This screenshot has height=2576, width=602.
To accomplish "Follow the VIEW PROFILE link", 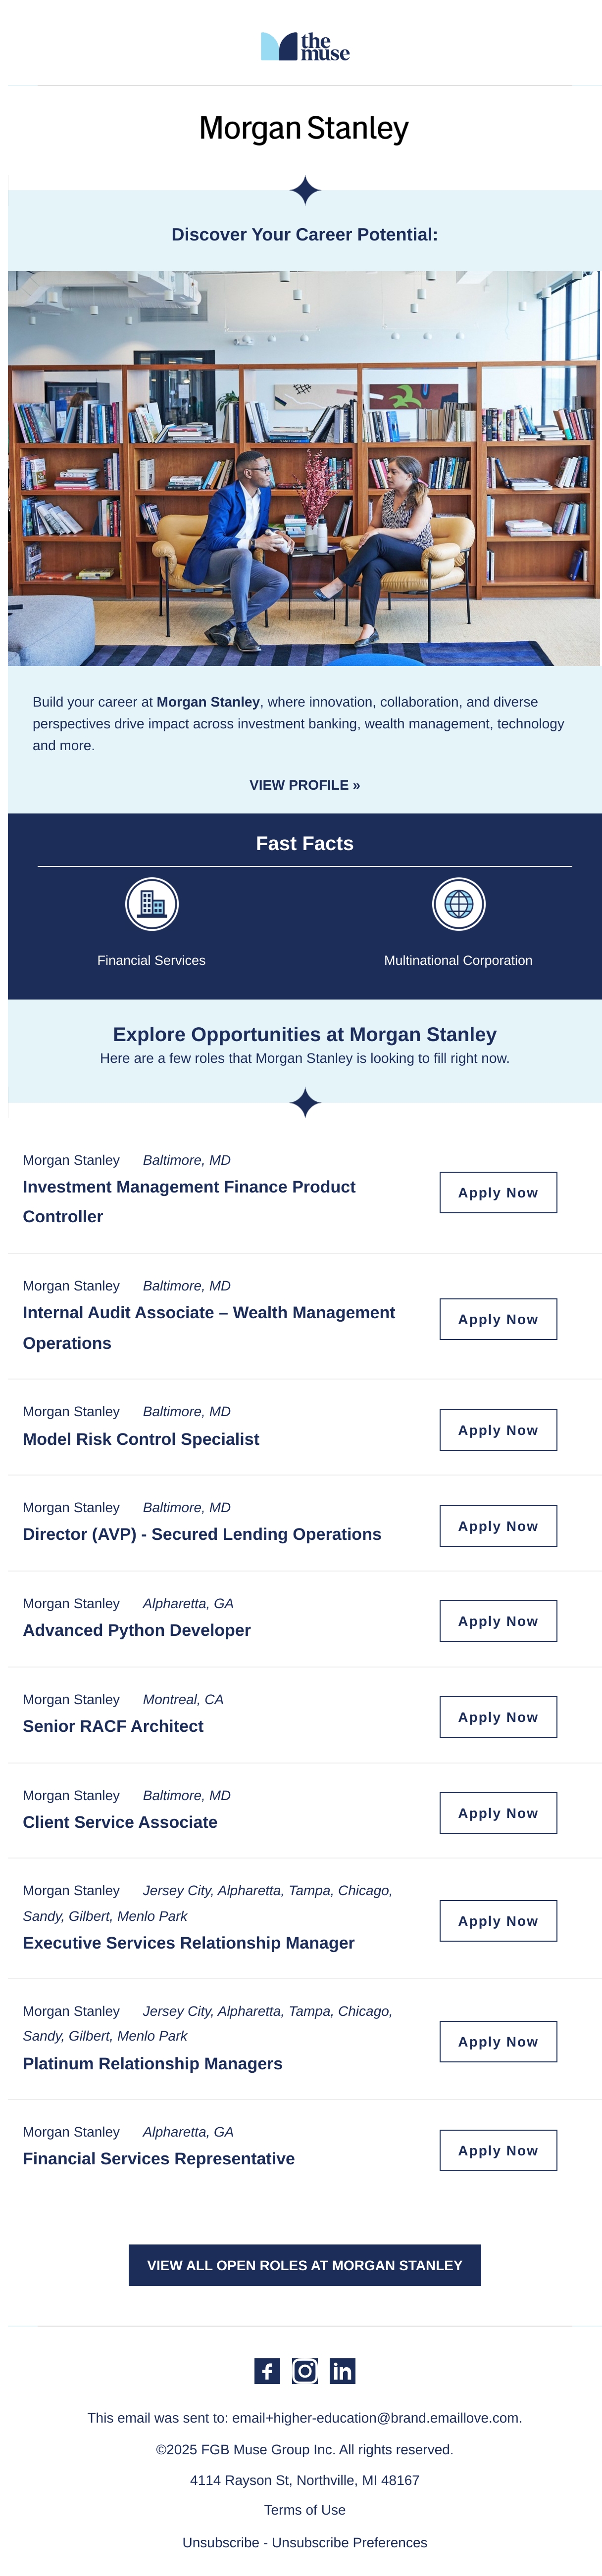I will coord(305,785).
